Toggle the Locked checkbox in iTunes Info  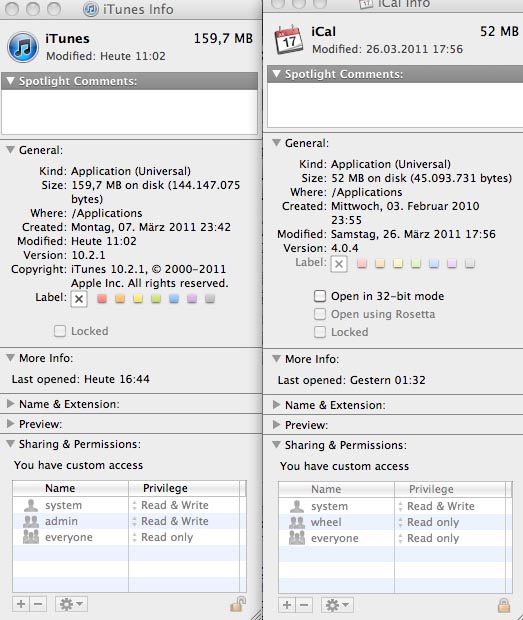[60, 331]
